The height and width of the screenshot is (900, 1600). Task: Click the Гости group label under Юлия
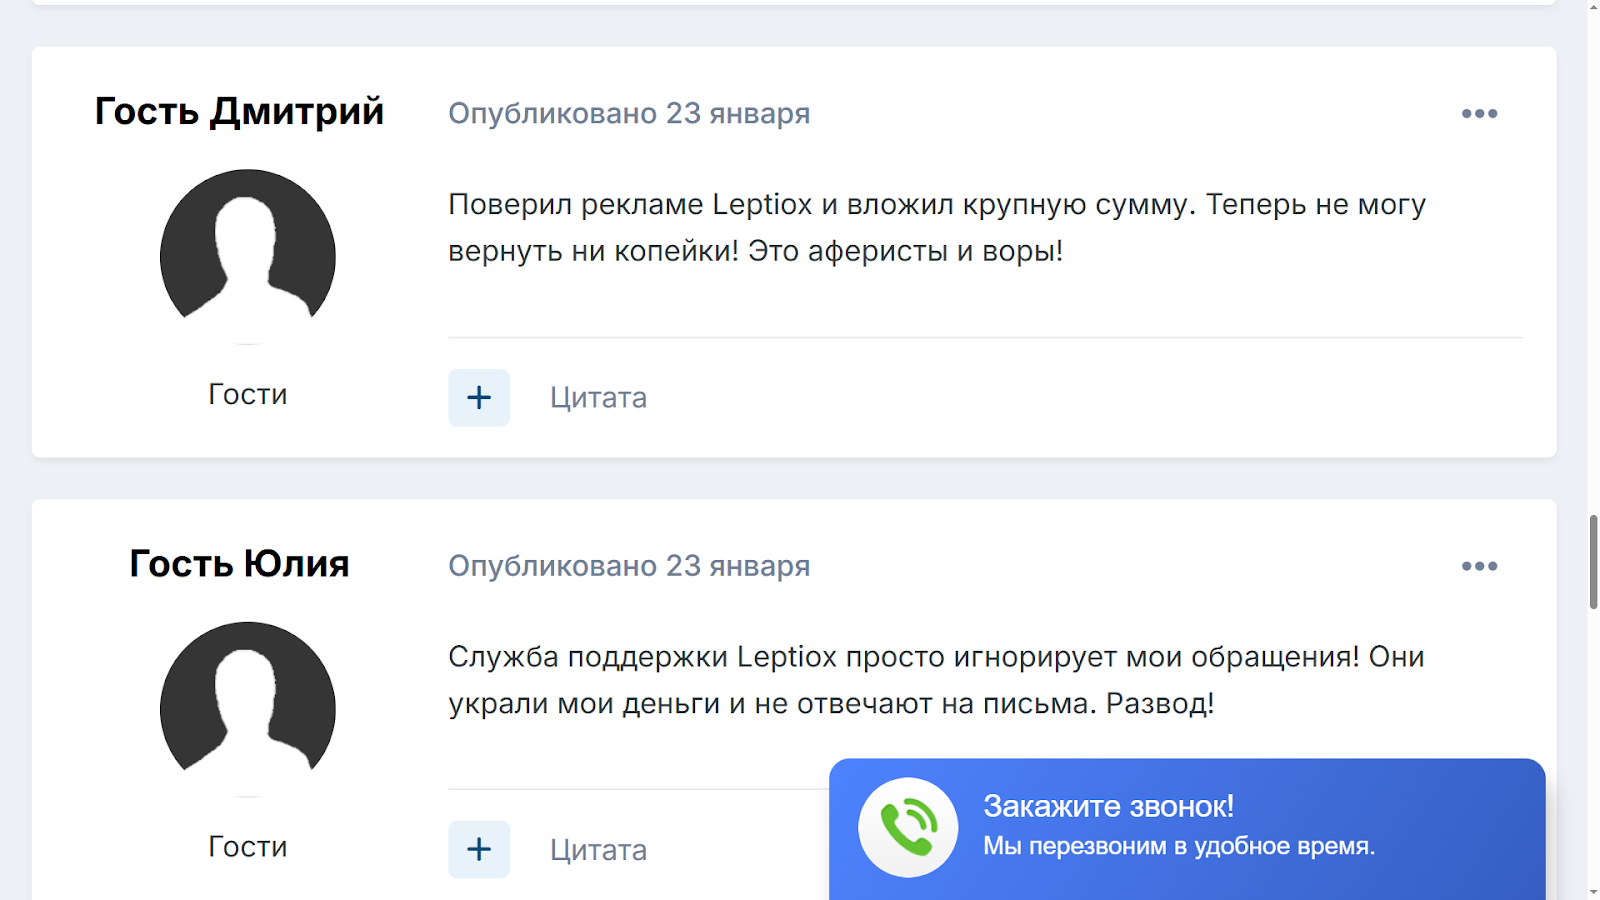[x=247, y=846]
